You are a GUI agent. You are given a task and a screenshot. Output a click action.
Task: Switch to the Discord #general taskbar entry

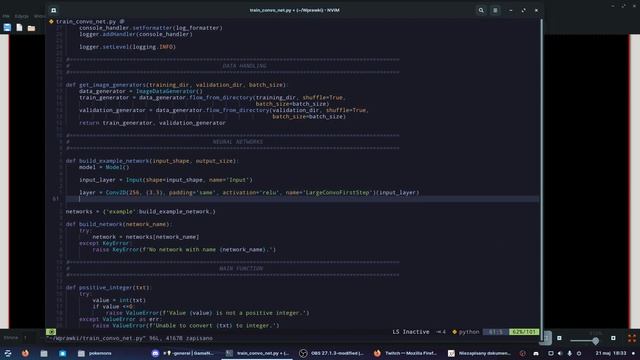[x=183, y=353]
